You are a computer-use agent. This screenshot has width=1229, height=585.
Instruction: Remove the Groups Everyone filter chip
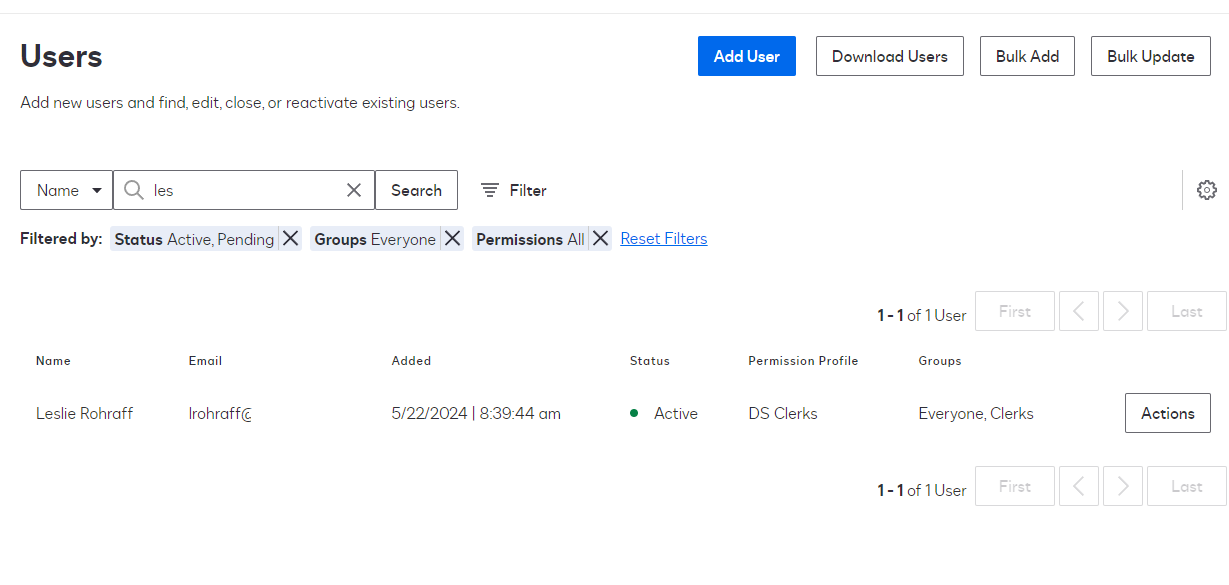452,239
